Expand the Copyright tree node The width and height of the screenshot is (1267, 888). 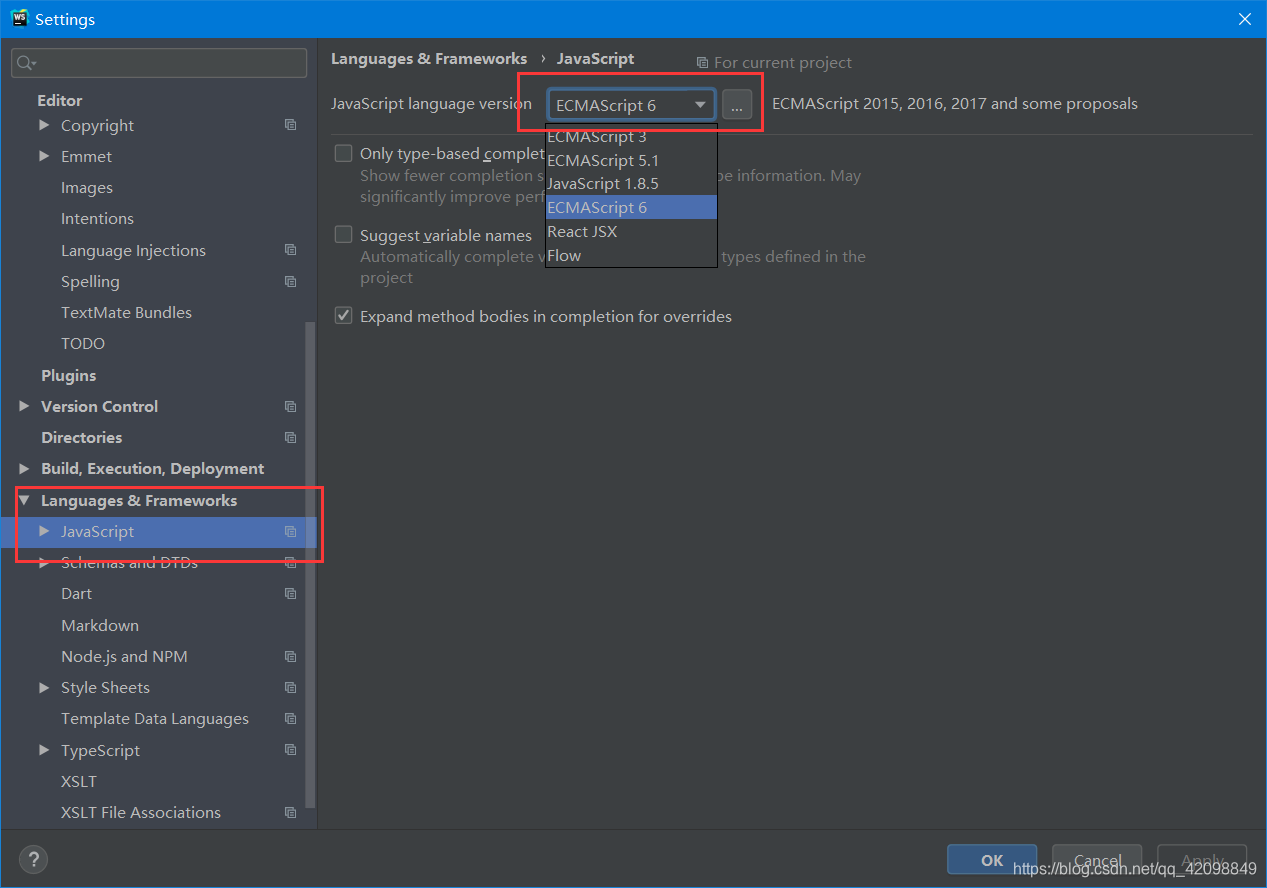44,125
